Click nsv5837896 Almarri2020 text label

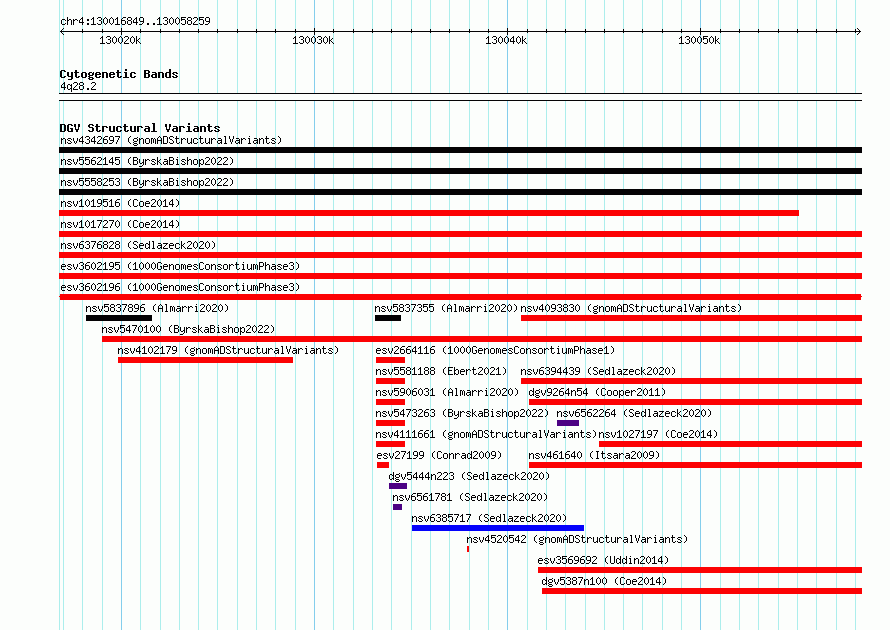pos(157,308)
